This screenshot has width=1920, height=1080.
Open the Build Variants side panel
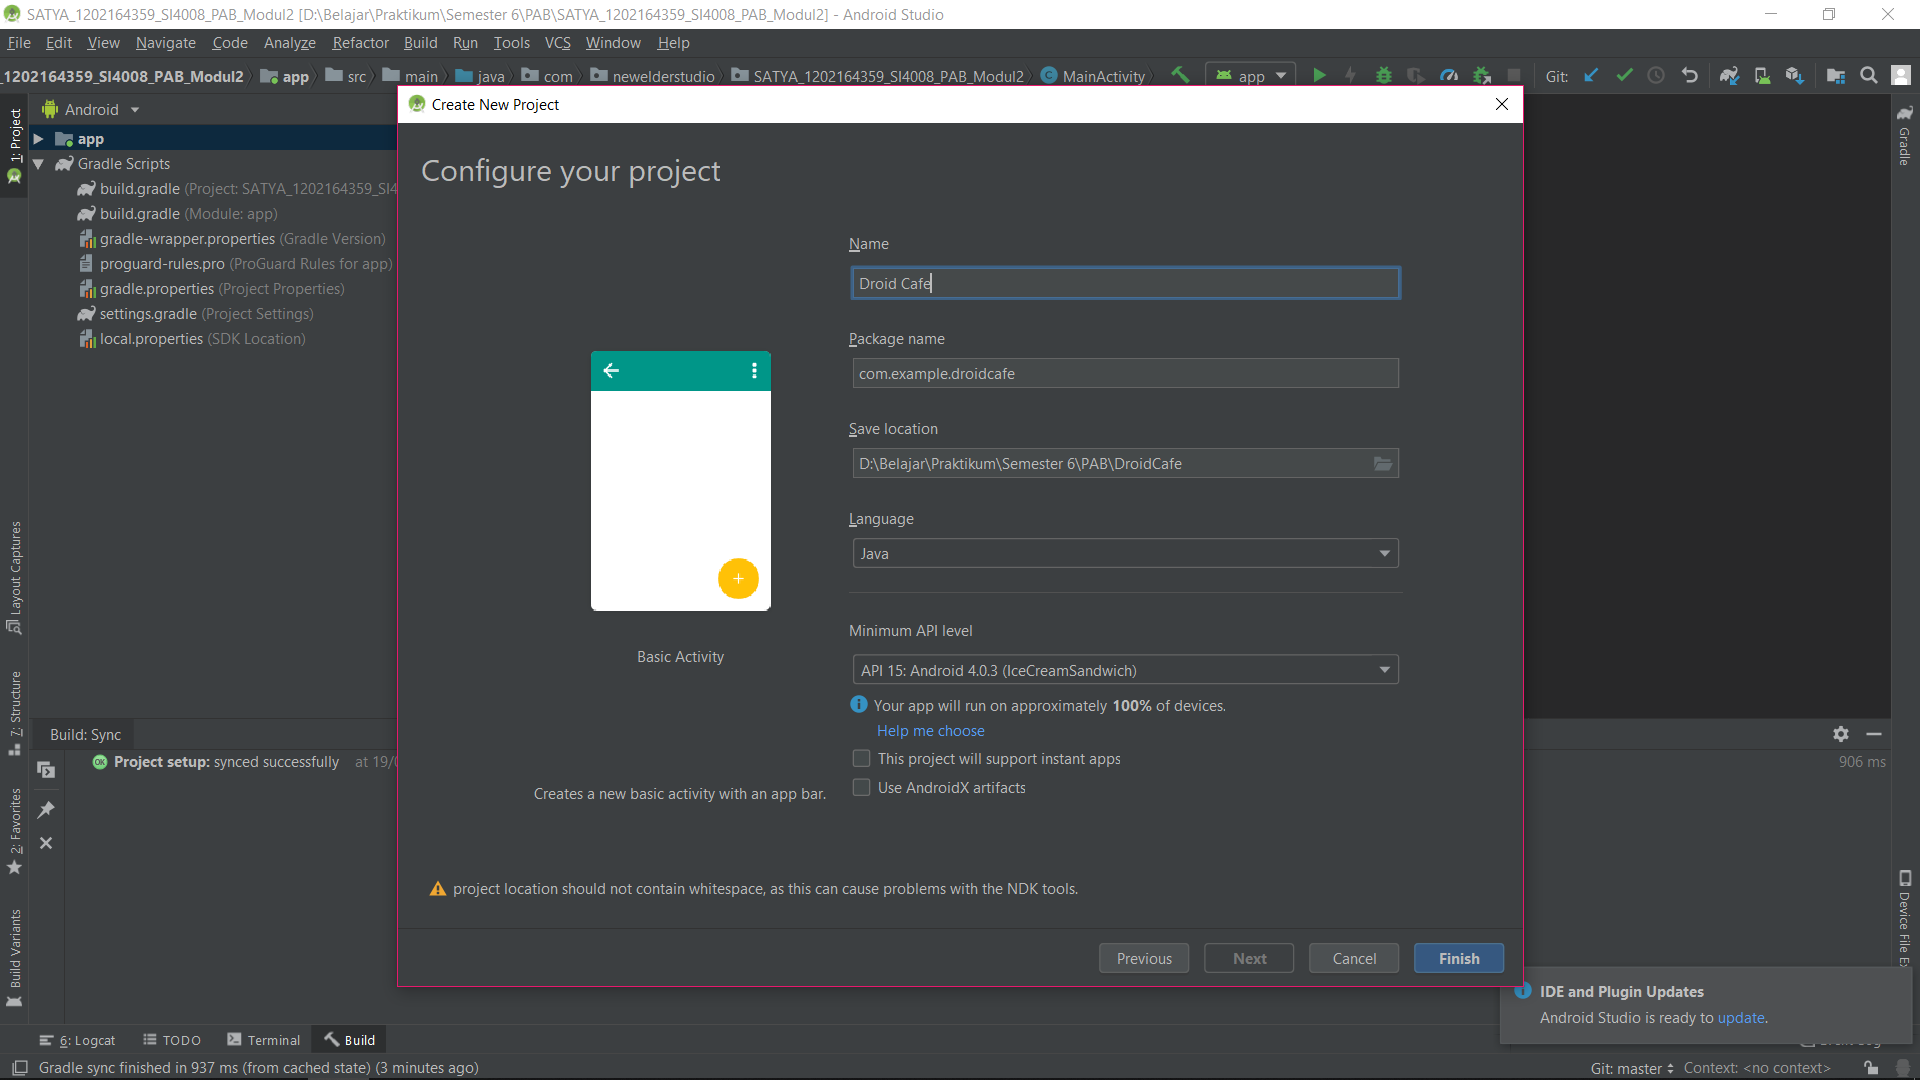(15, 957)
